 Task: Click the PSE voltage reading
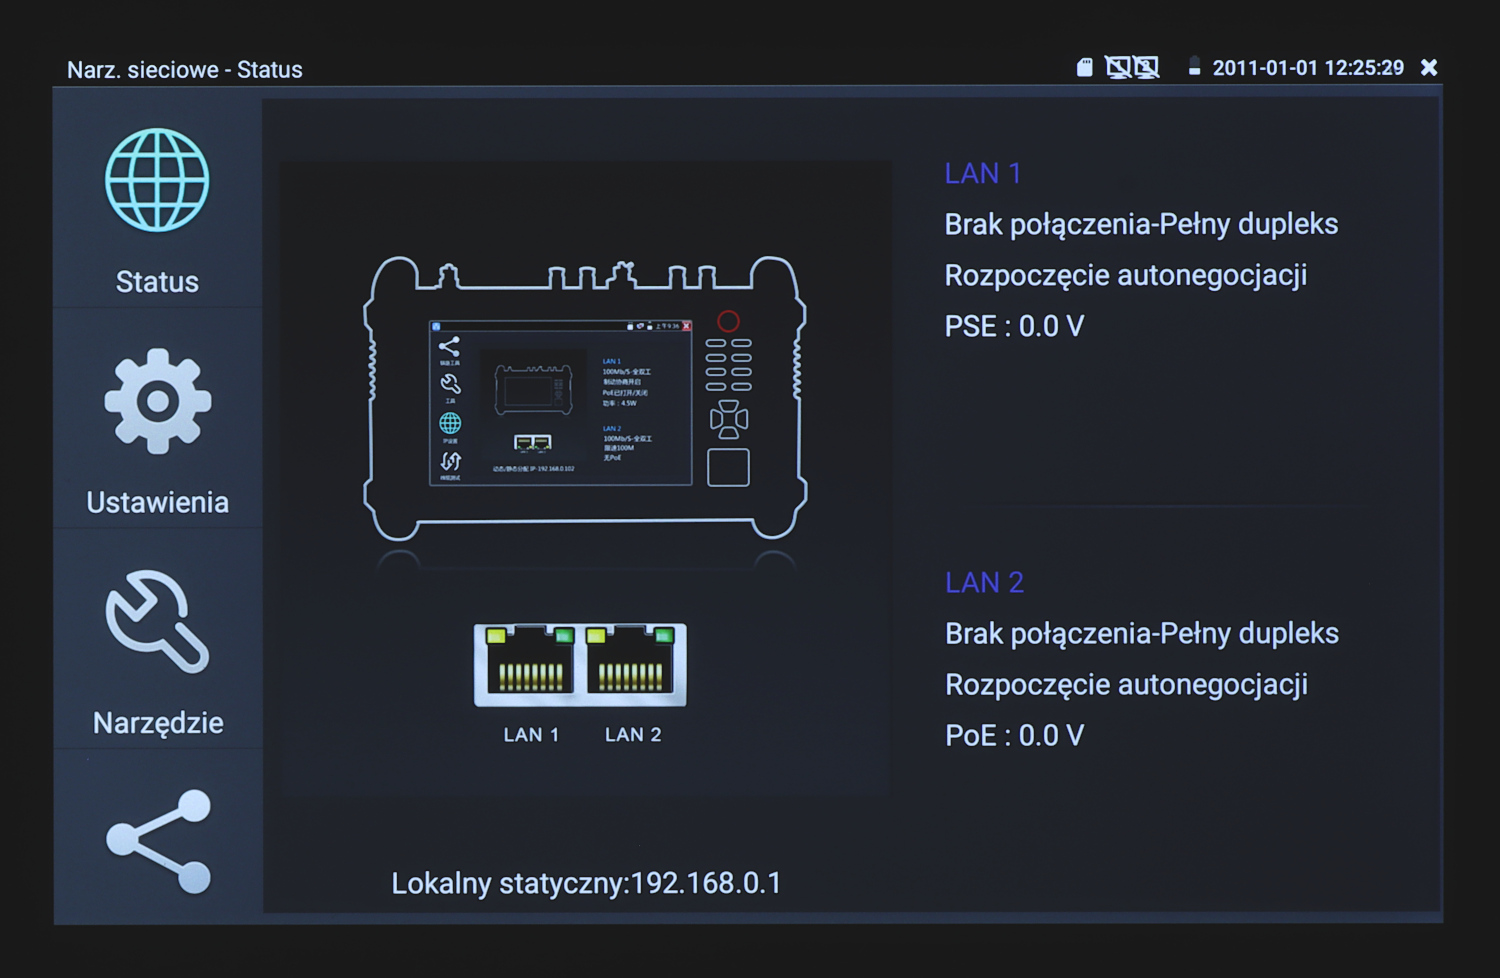[1014, 327]
